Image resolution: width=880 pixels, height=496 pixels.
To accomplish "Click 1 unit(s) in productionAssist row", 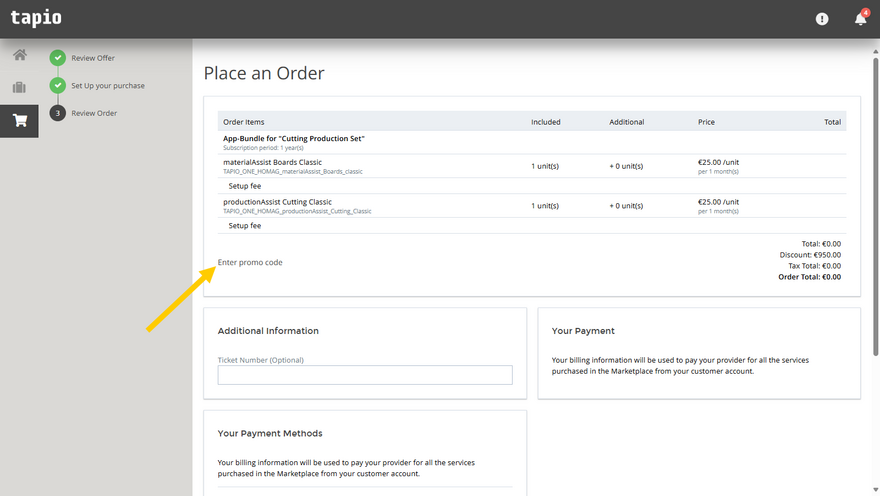I will (x=545, y=206).
